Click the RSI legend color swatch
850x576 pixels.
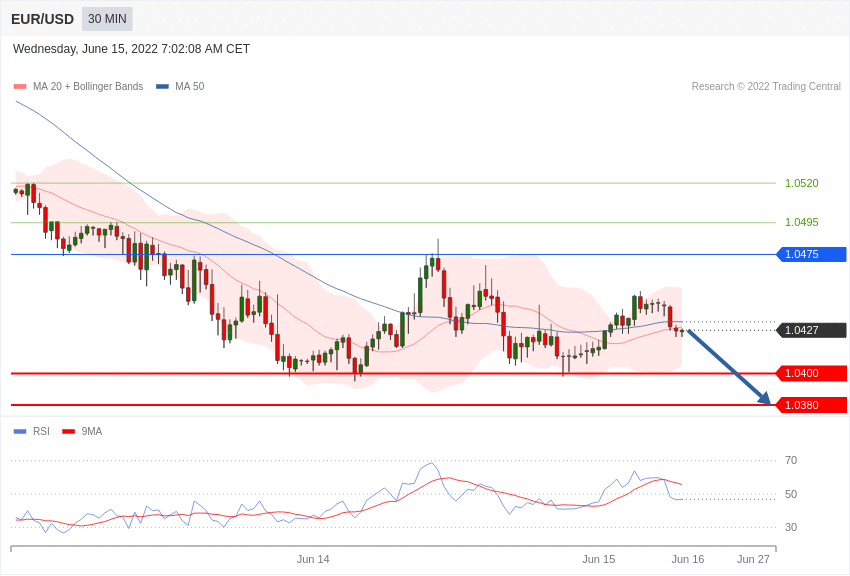click(20, 432)
